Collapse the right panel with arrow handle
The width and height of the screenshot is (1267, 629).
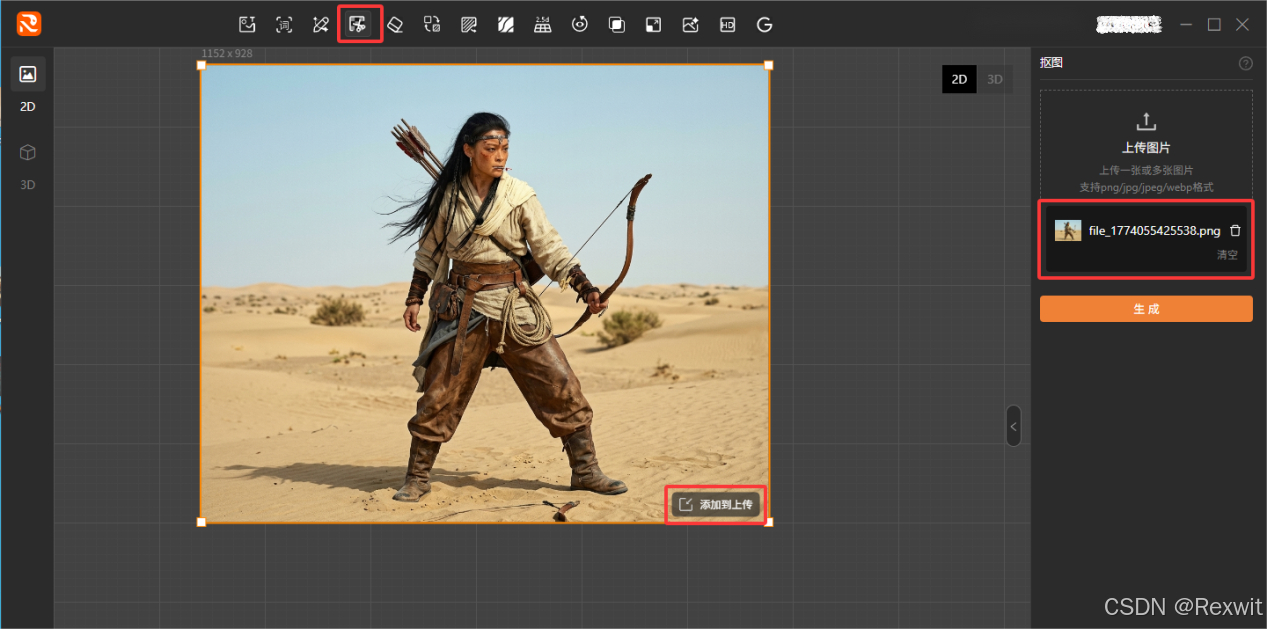click(1013, 426)
